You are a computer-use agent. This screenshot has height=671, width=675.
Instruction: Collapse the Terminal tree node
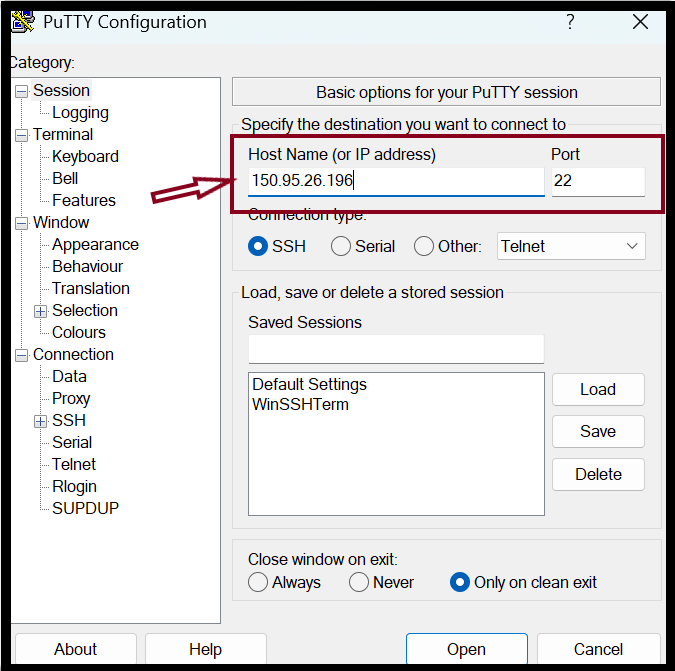pyautogui.click(x=21, y=135)
